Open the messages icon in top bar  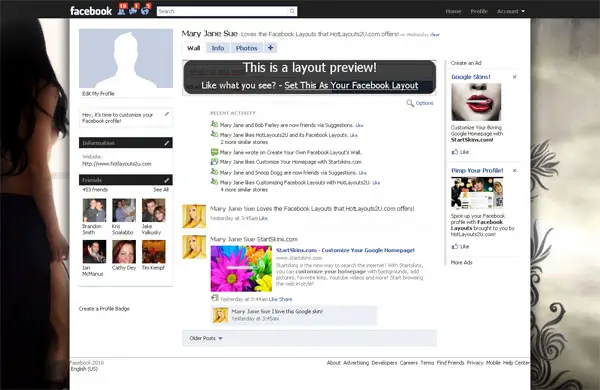(x=134, y=10)
